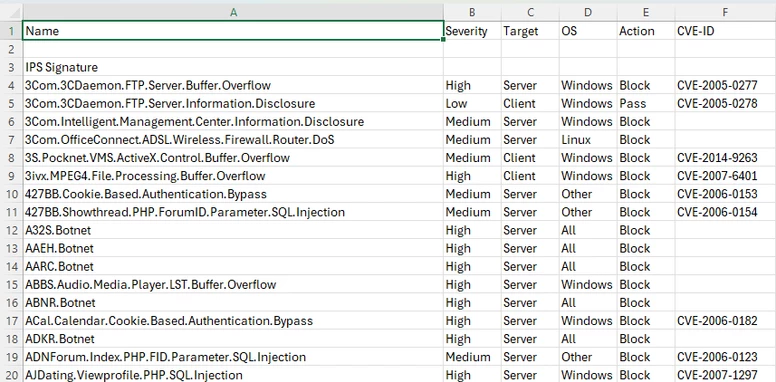Select All OS cell for A32S.Botnet
776x382 pixels.
pos(588,230)
